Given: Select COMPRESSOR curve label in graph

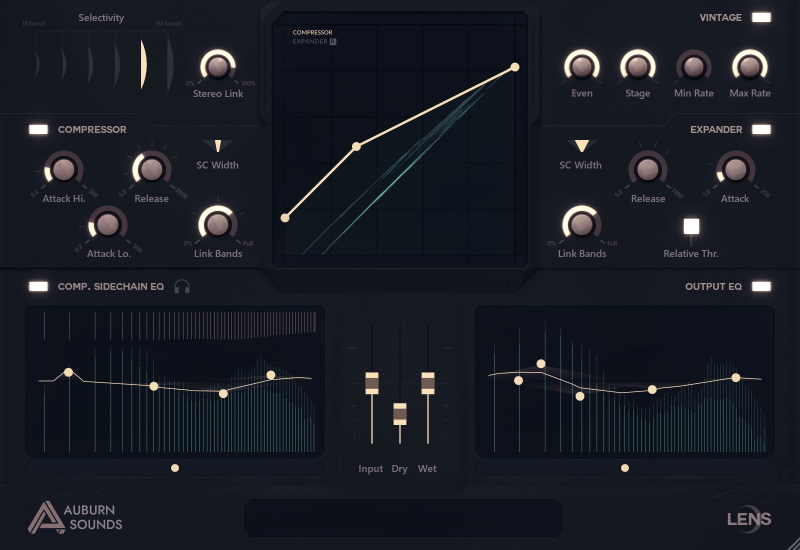Looking at the screenshot, I should (x=312, y=33).
